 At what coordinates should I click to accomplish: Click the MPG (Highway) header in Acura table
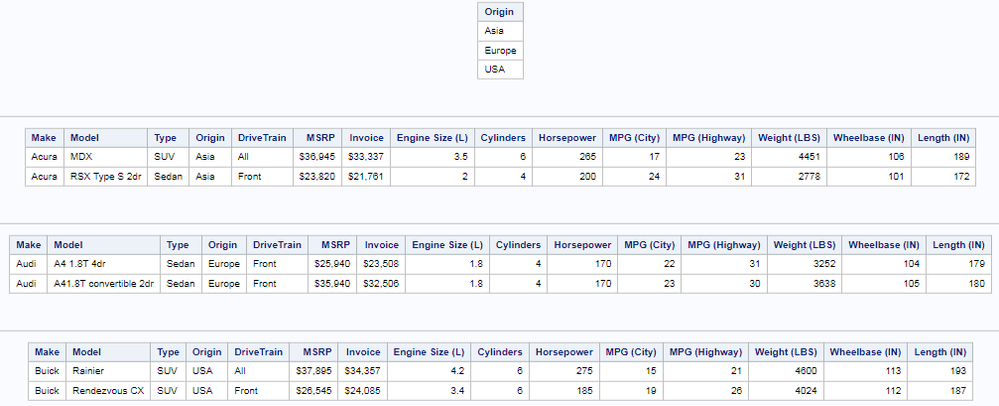point(708,138)
